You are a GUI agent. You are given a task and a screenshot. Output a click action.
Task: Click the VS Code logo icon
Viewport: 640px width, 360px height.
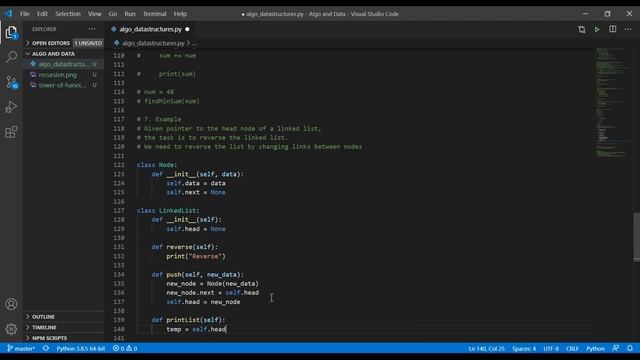point(8,13)
